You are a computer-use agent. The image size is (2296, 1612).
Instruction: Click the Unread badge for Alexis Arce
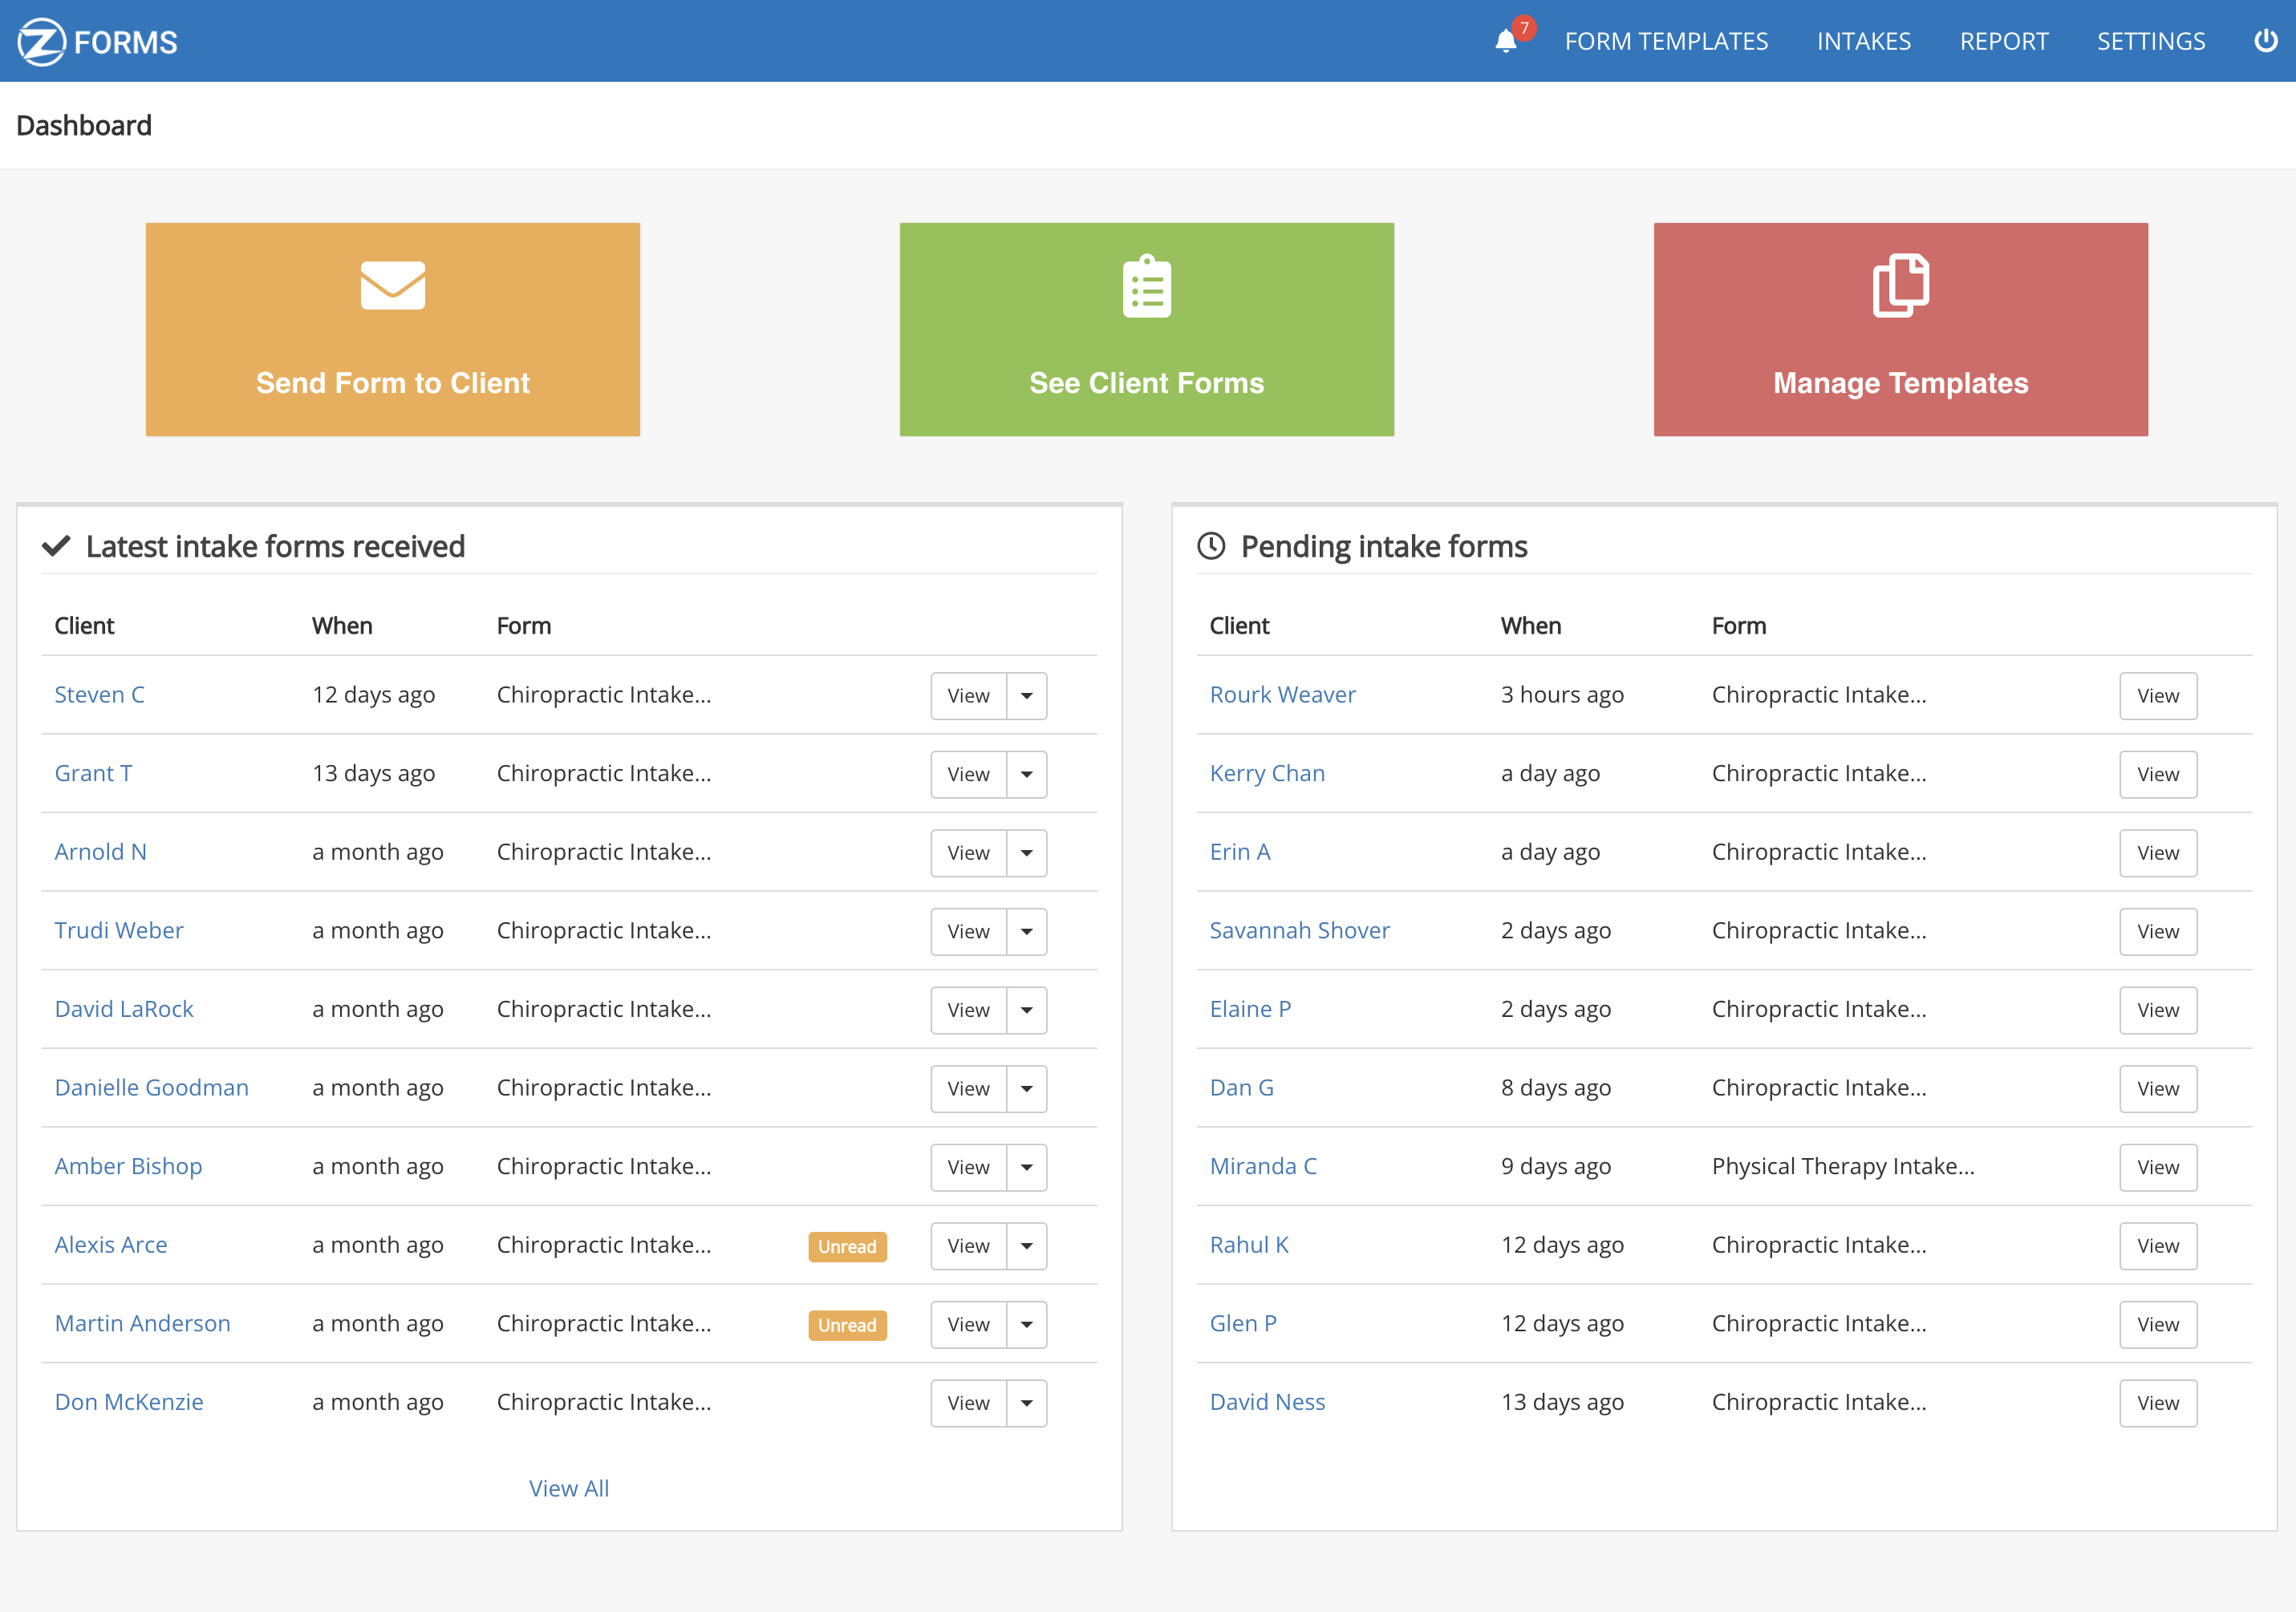click(846, 1246)
